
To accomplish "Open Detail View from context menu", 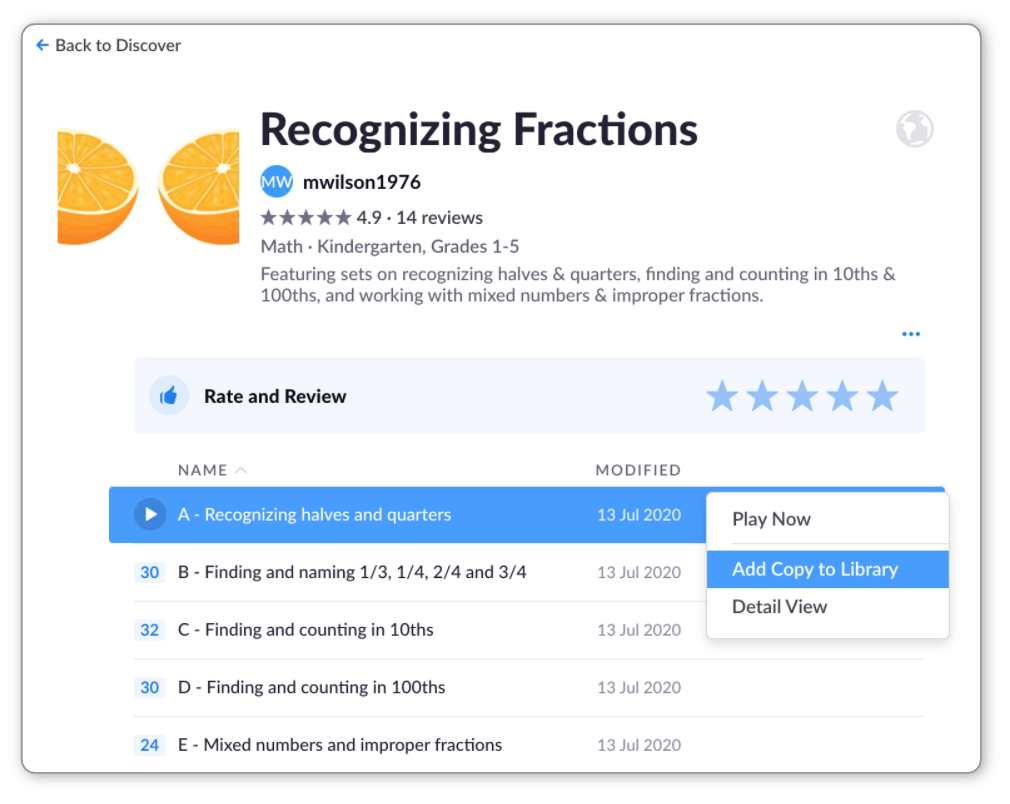I will [x=780, y=606].
